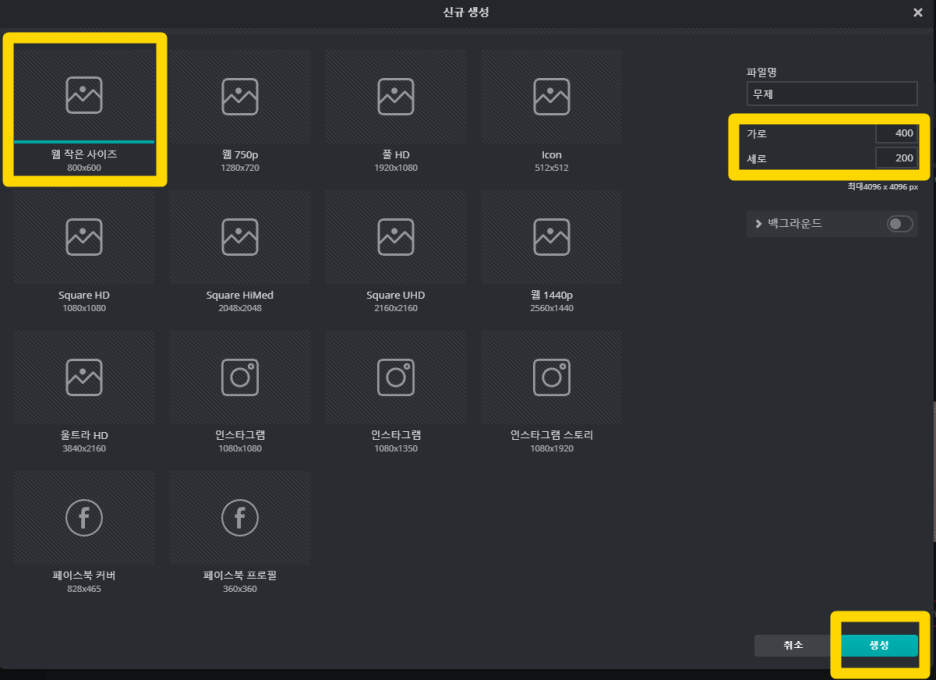Image resolution: width=936 pixels, height=680 pixels.
Task: Close the 신규 생성 dialog
Action: tap(917, 13)
